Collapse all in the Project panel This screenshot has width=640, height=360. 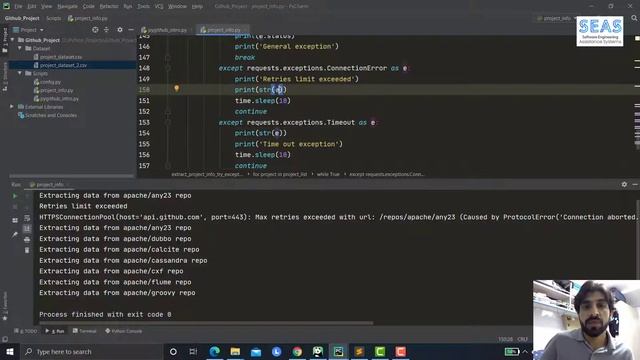coord(107,30)
